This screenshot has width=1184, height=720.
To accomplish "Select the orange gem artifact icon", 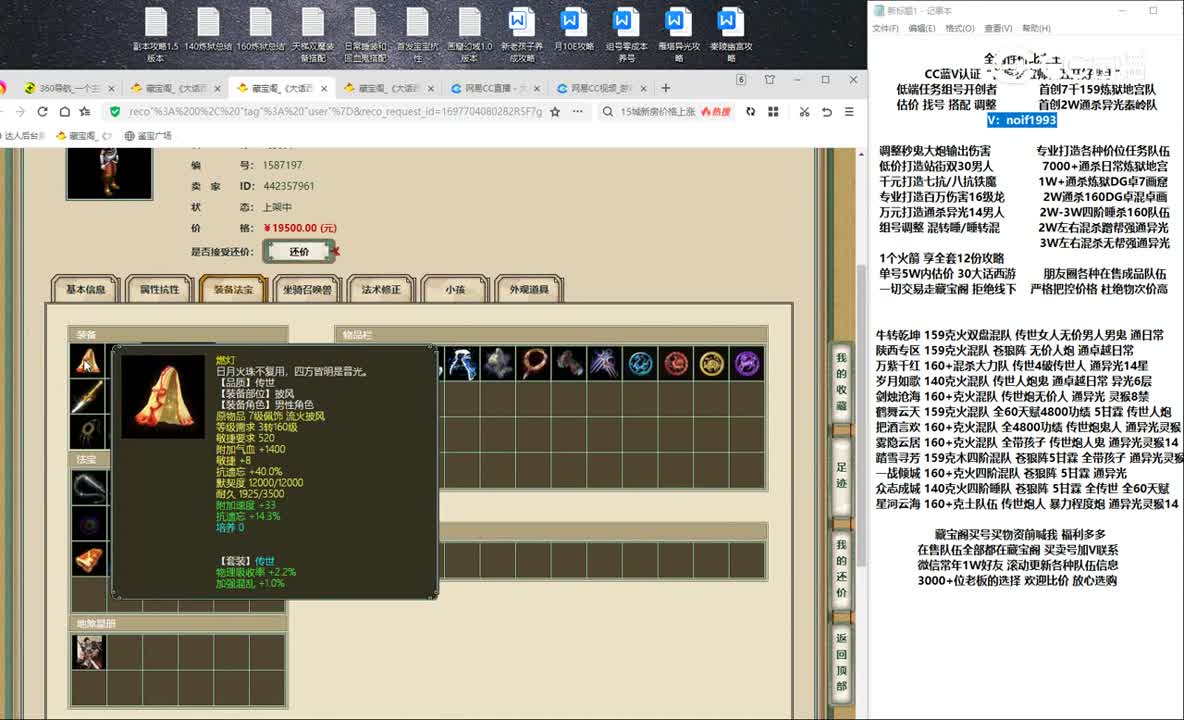I will click(x=89, y=558).
